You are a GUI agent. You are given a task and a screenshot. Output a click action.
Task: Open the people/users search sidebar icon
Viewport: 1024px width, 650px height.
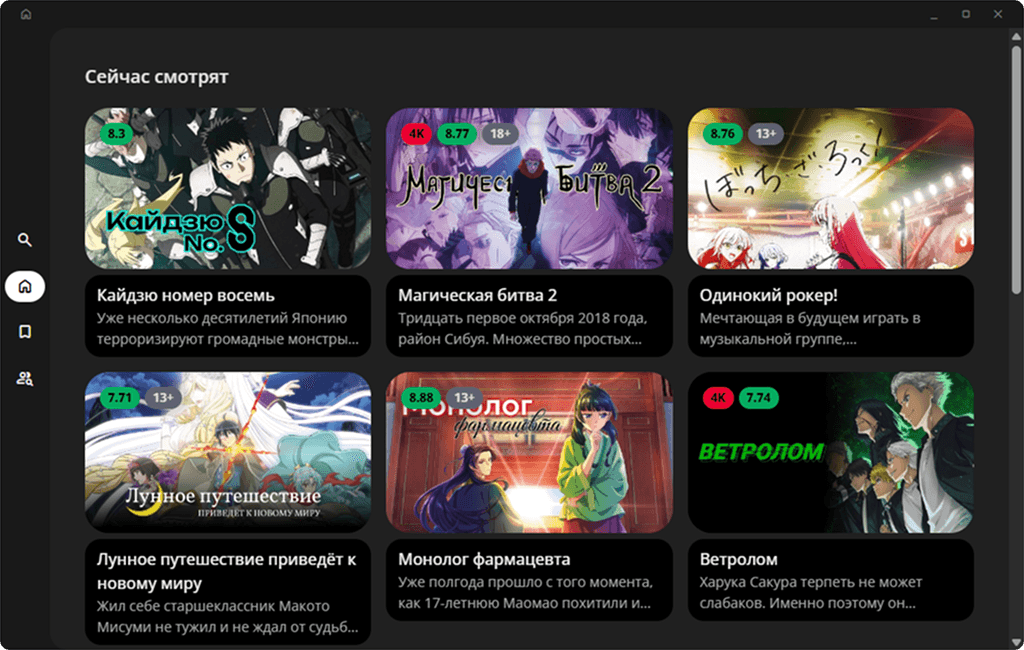click(25, 378)
